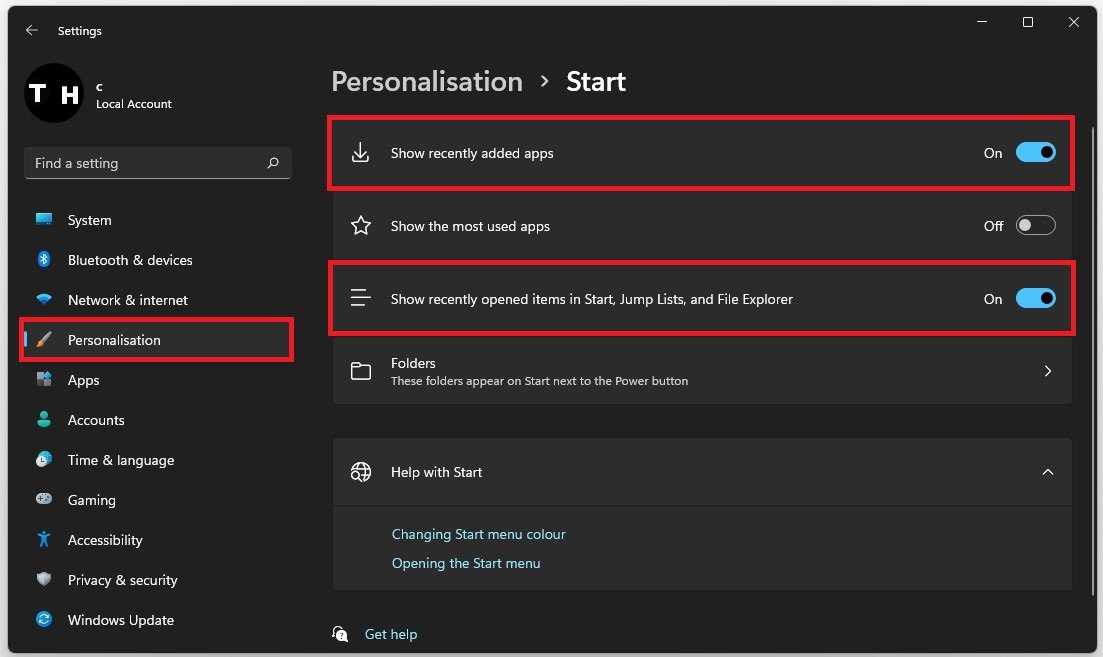Viewport: 1103px width, 657px height.
Task: Click the Windows Update icon
Action: tap(44, 620)
